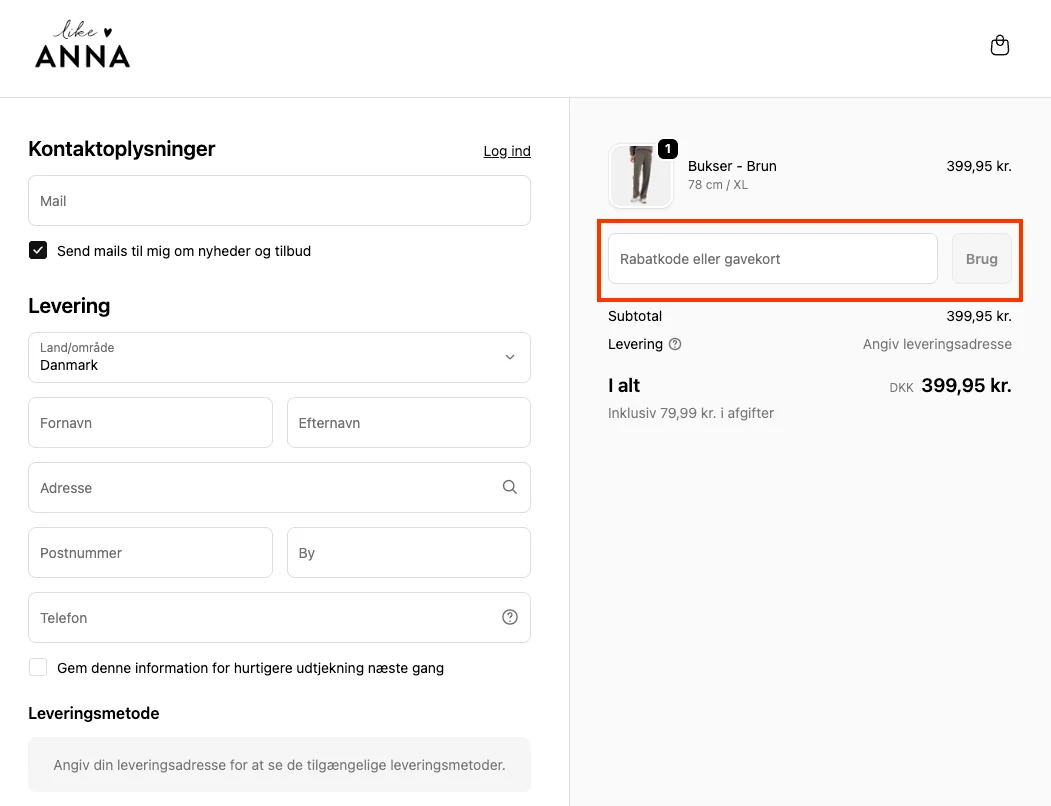Viewport: 1051px width, 806px height.
Task: Focus the Postnummer input box
Action: coord(150,553)
